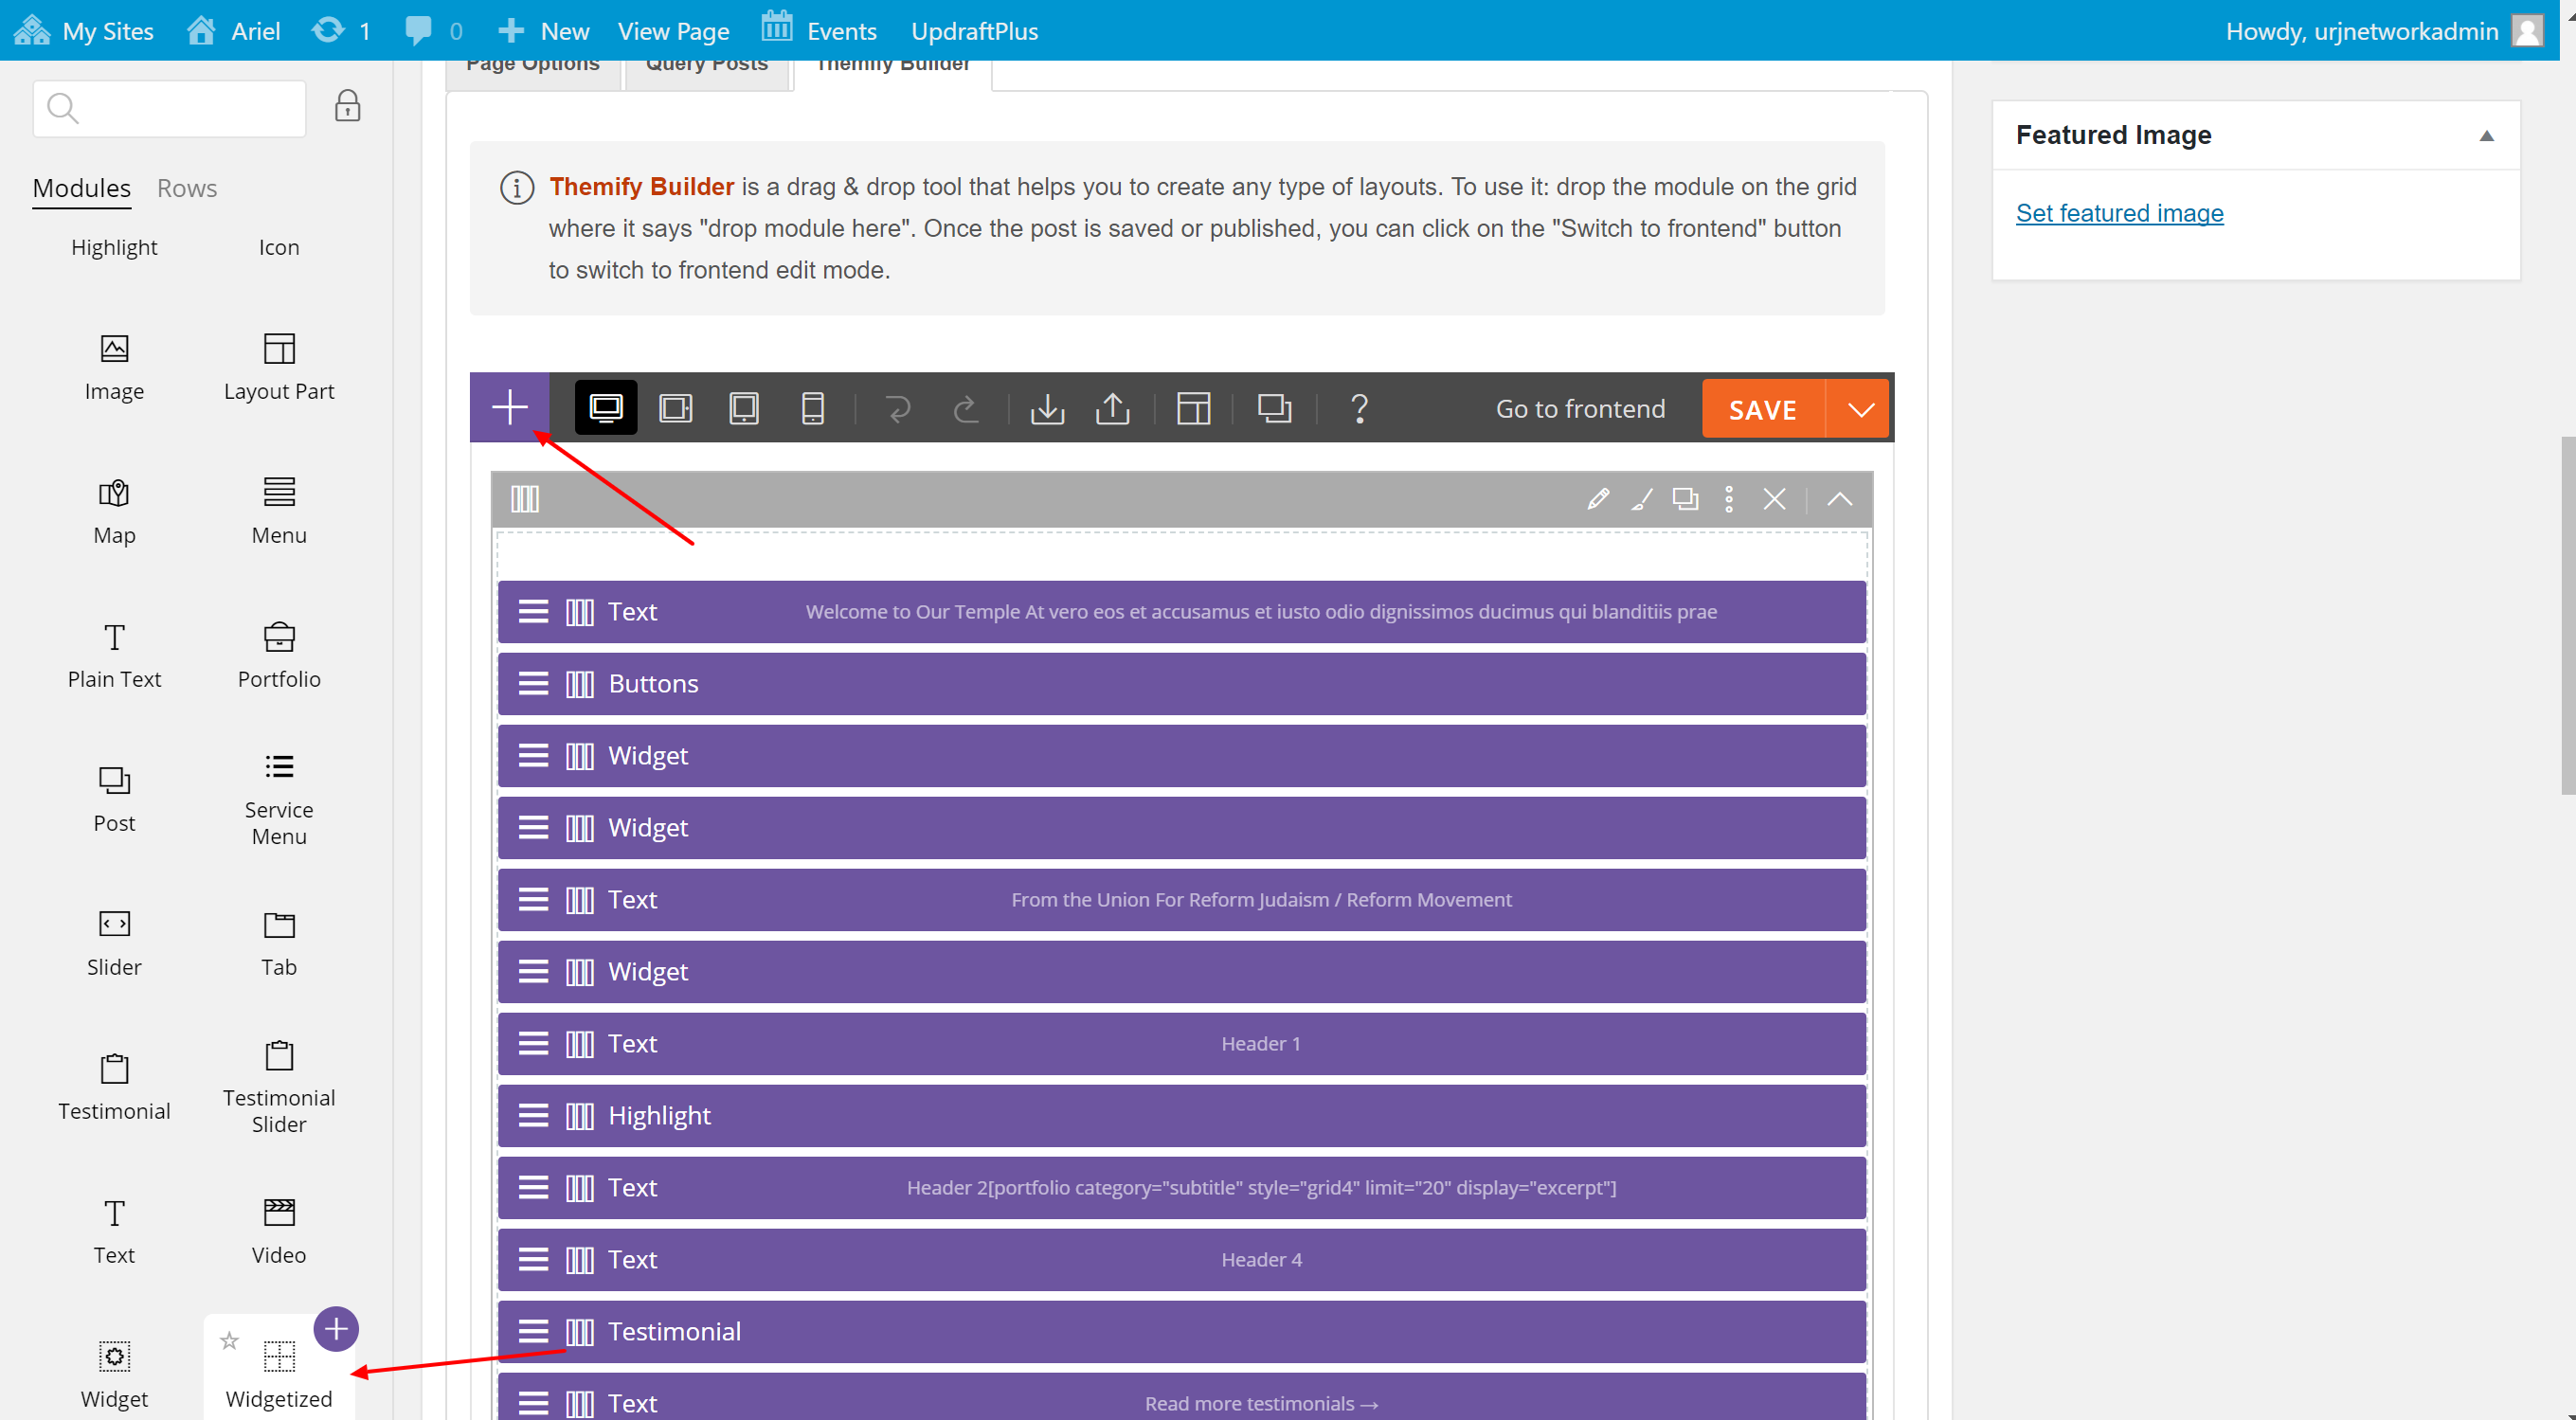Viewport: 2576px width, 1420px height.
Task: Click the export upload icon
Action: click(x=1112, y=408)
